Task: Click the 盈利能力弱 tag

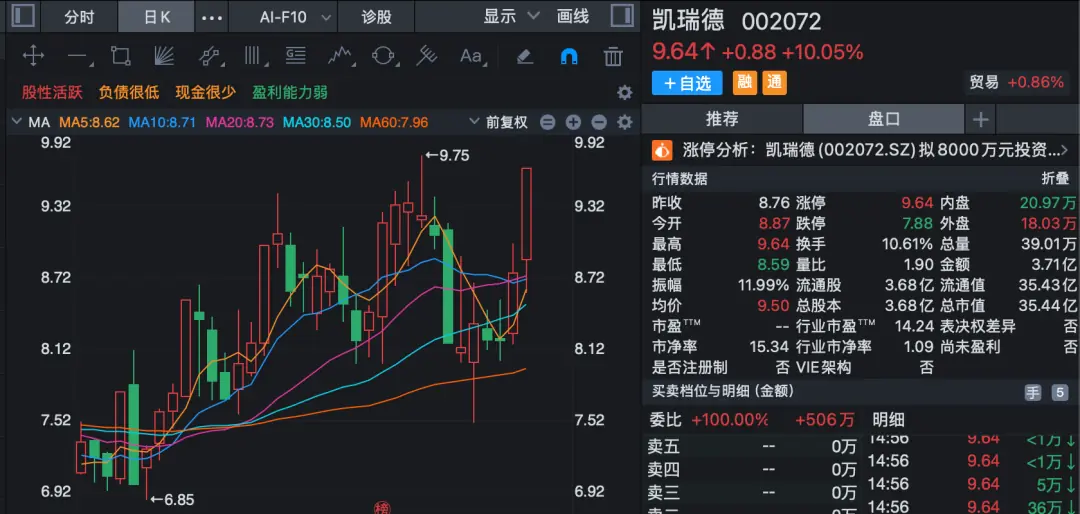Action: 290,92
